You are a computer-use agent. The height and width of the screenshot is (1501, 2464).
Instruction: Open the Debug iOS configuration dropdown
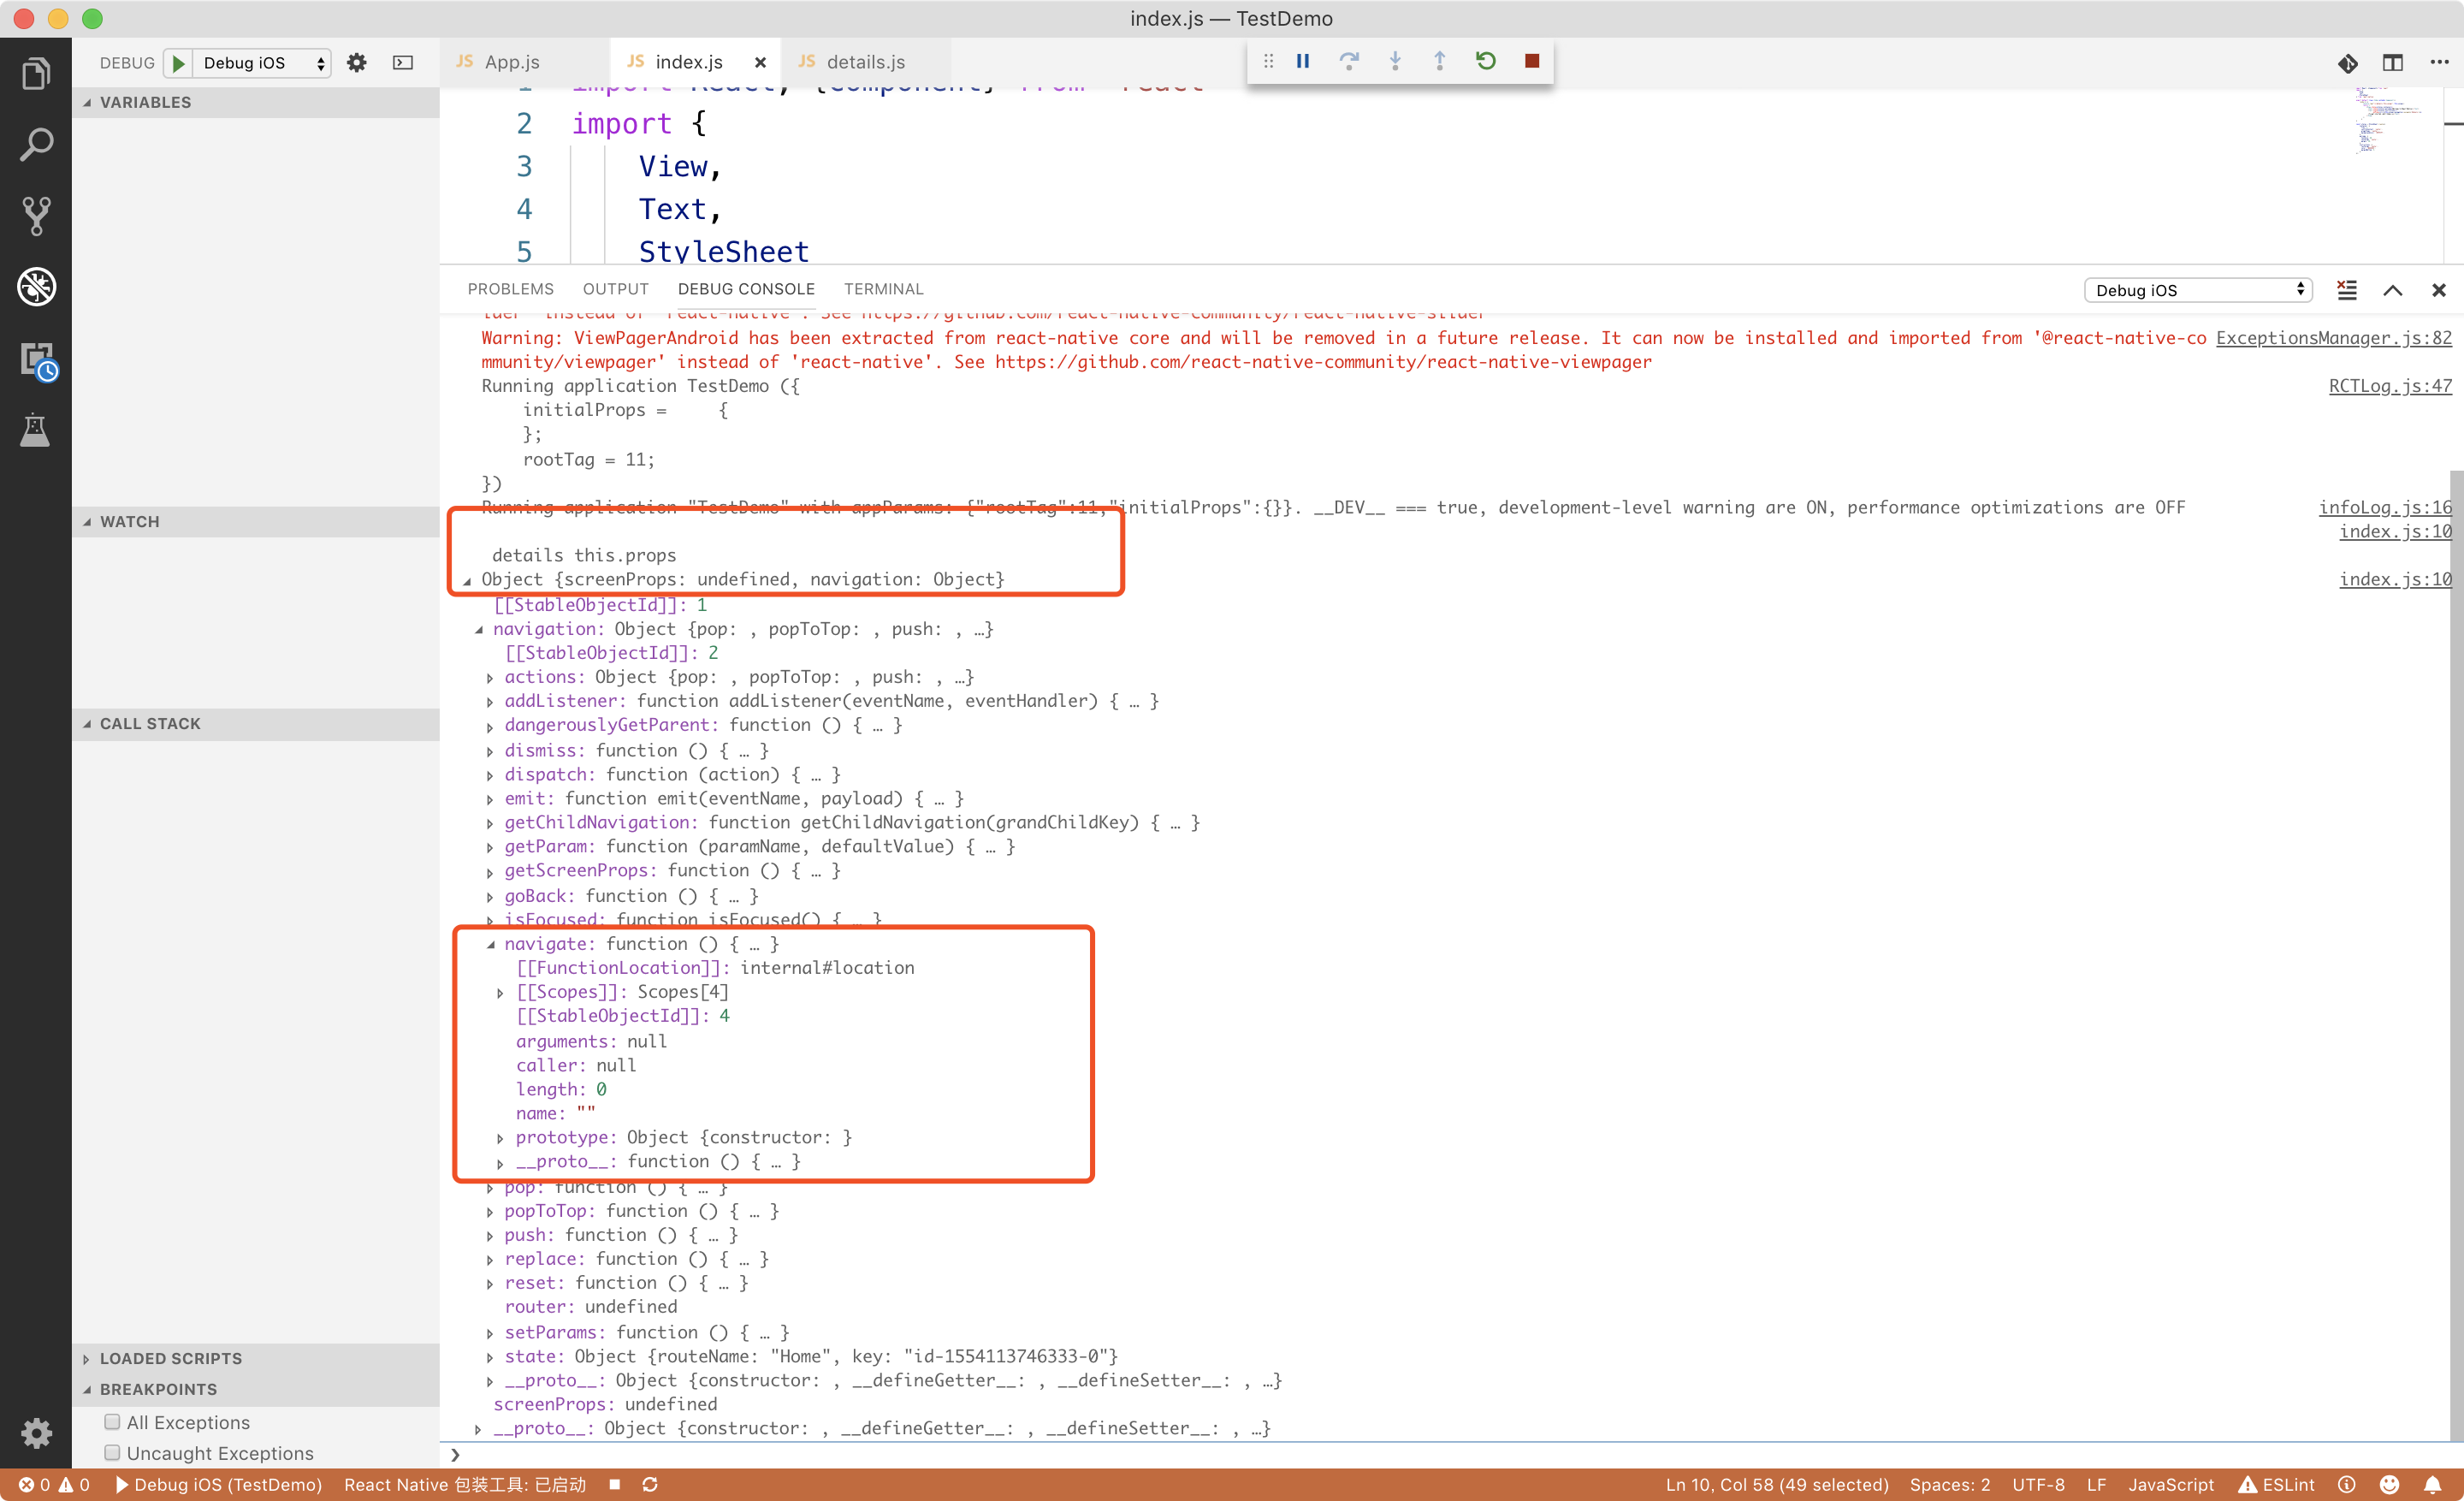[x=262, y=63]
